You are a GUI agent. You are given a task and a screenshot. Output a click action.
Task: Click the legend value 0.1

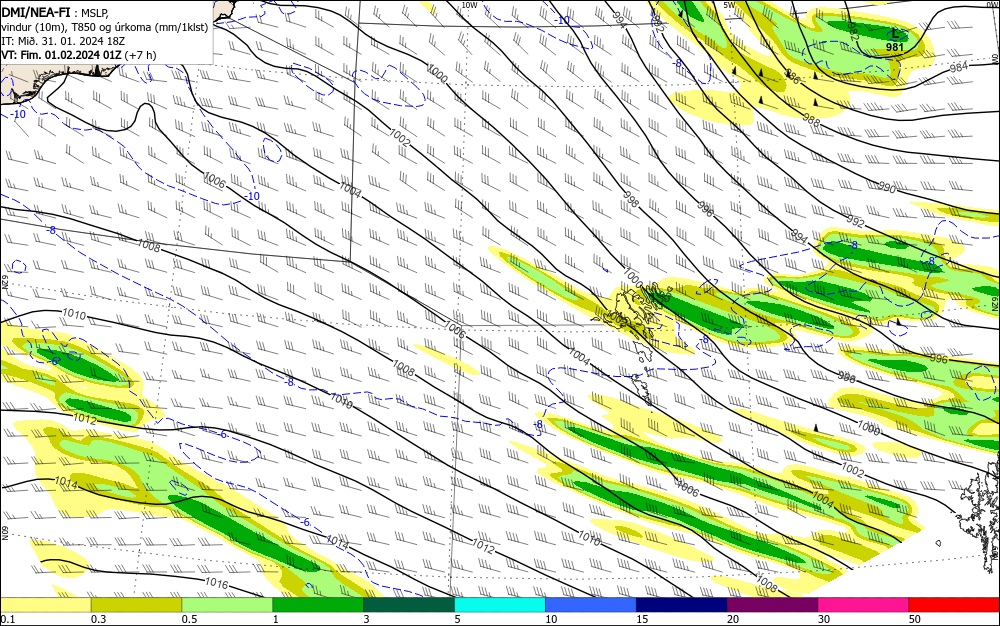point(8,619)
